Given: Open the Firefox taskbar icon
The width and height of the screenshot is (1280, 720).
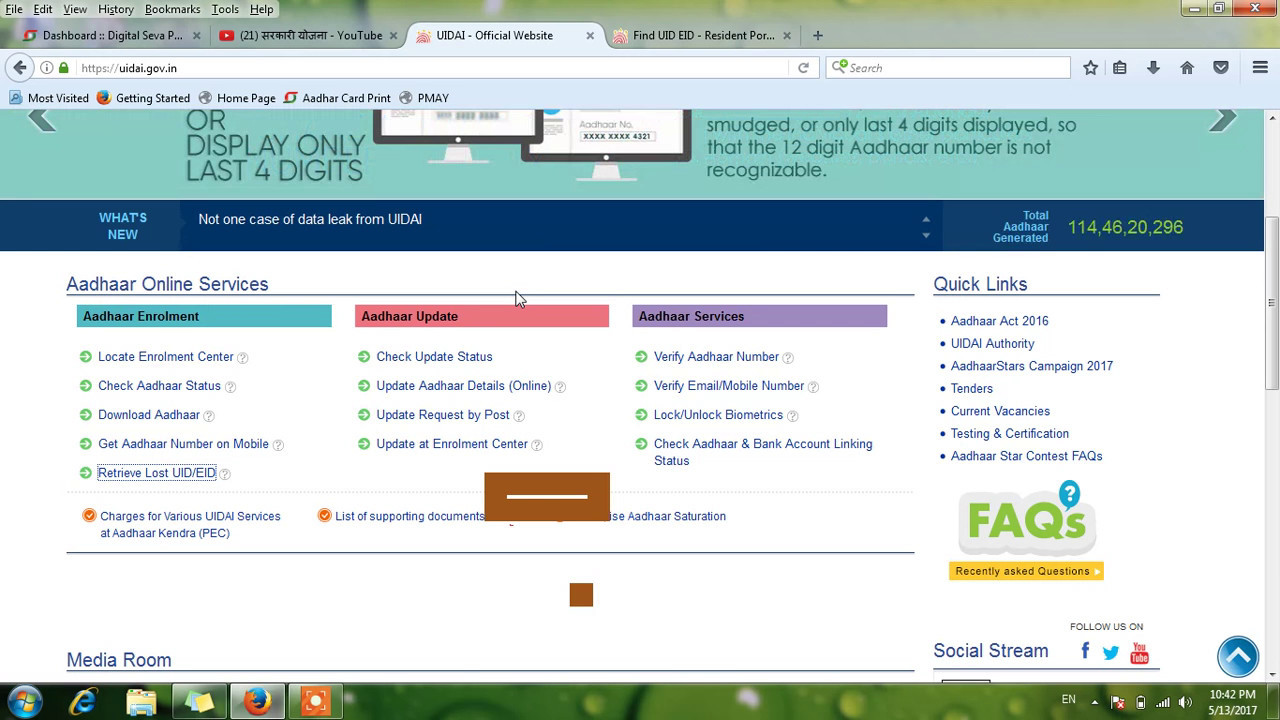Looking at the screenshot, I should point(257,702).
